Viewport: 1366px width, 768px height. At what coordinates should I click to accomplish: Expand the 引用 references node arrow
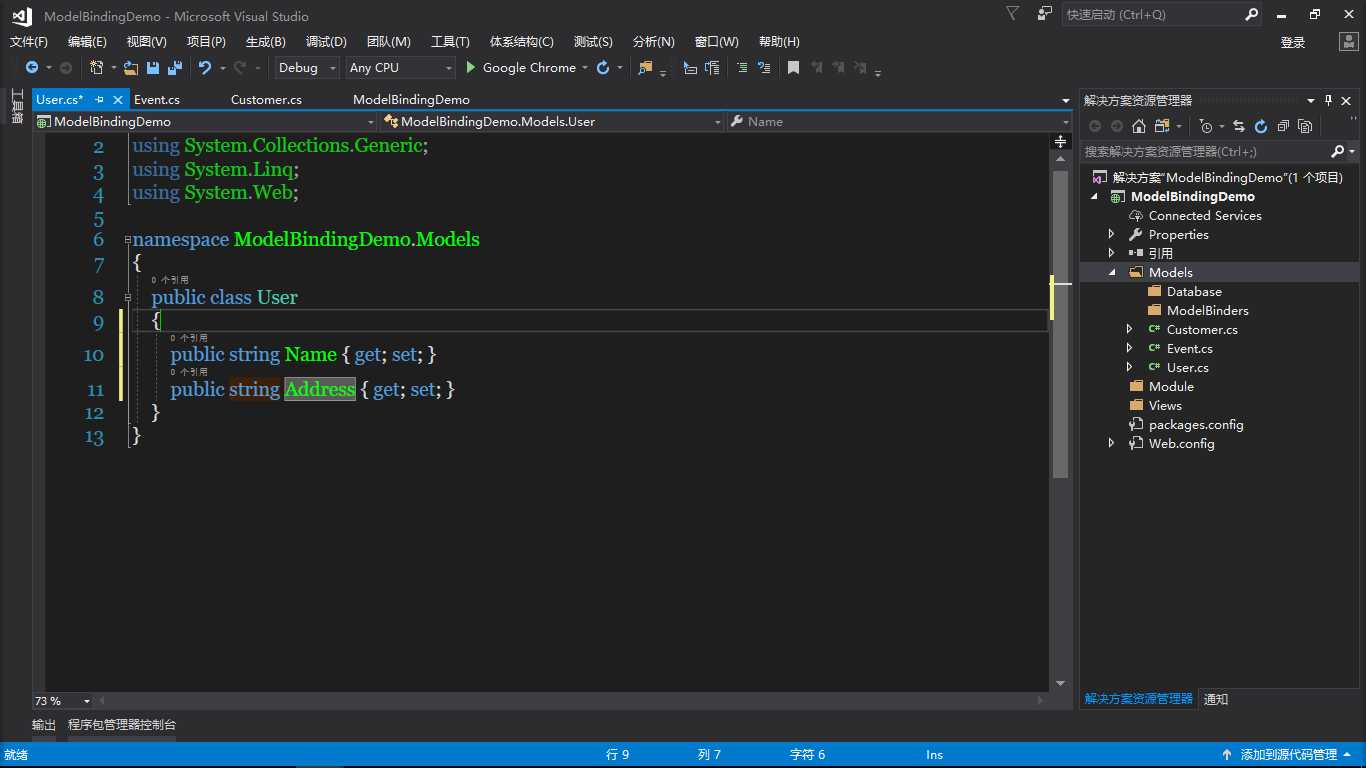pos(1112,254)
